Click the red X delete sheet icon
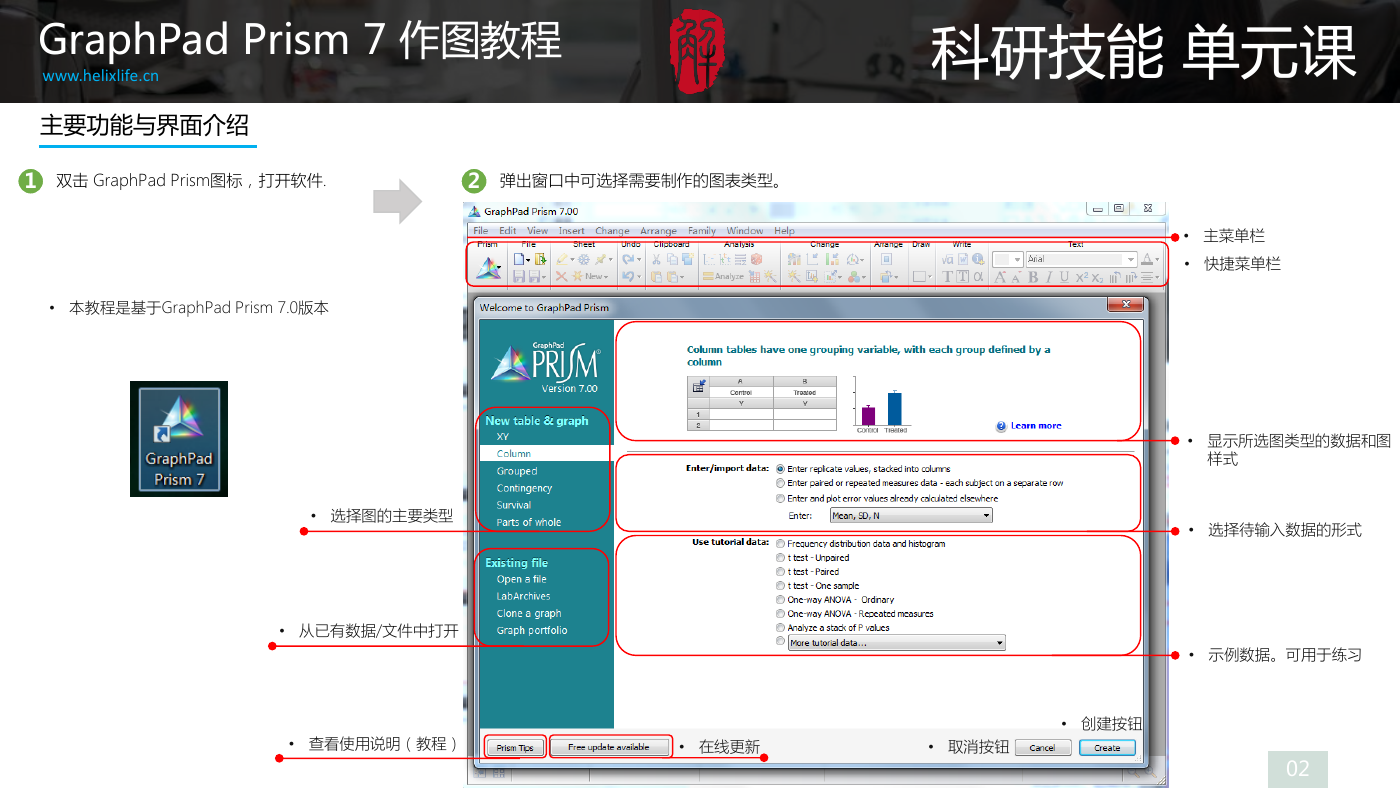The height and width of the screenshot is (788, 1400). [x=561, y=277]
